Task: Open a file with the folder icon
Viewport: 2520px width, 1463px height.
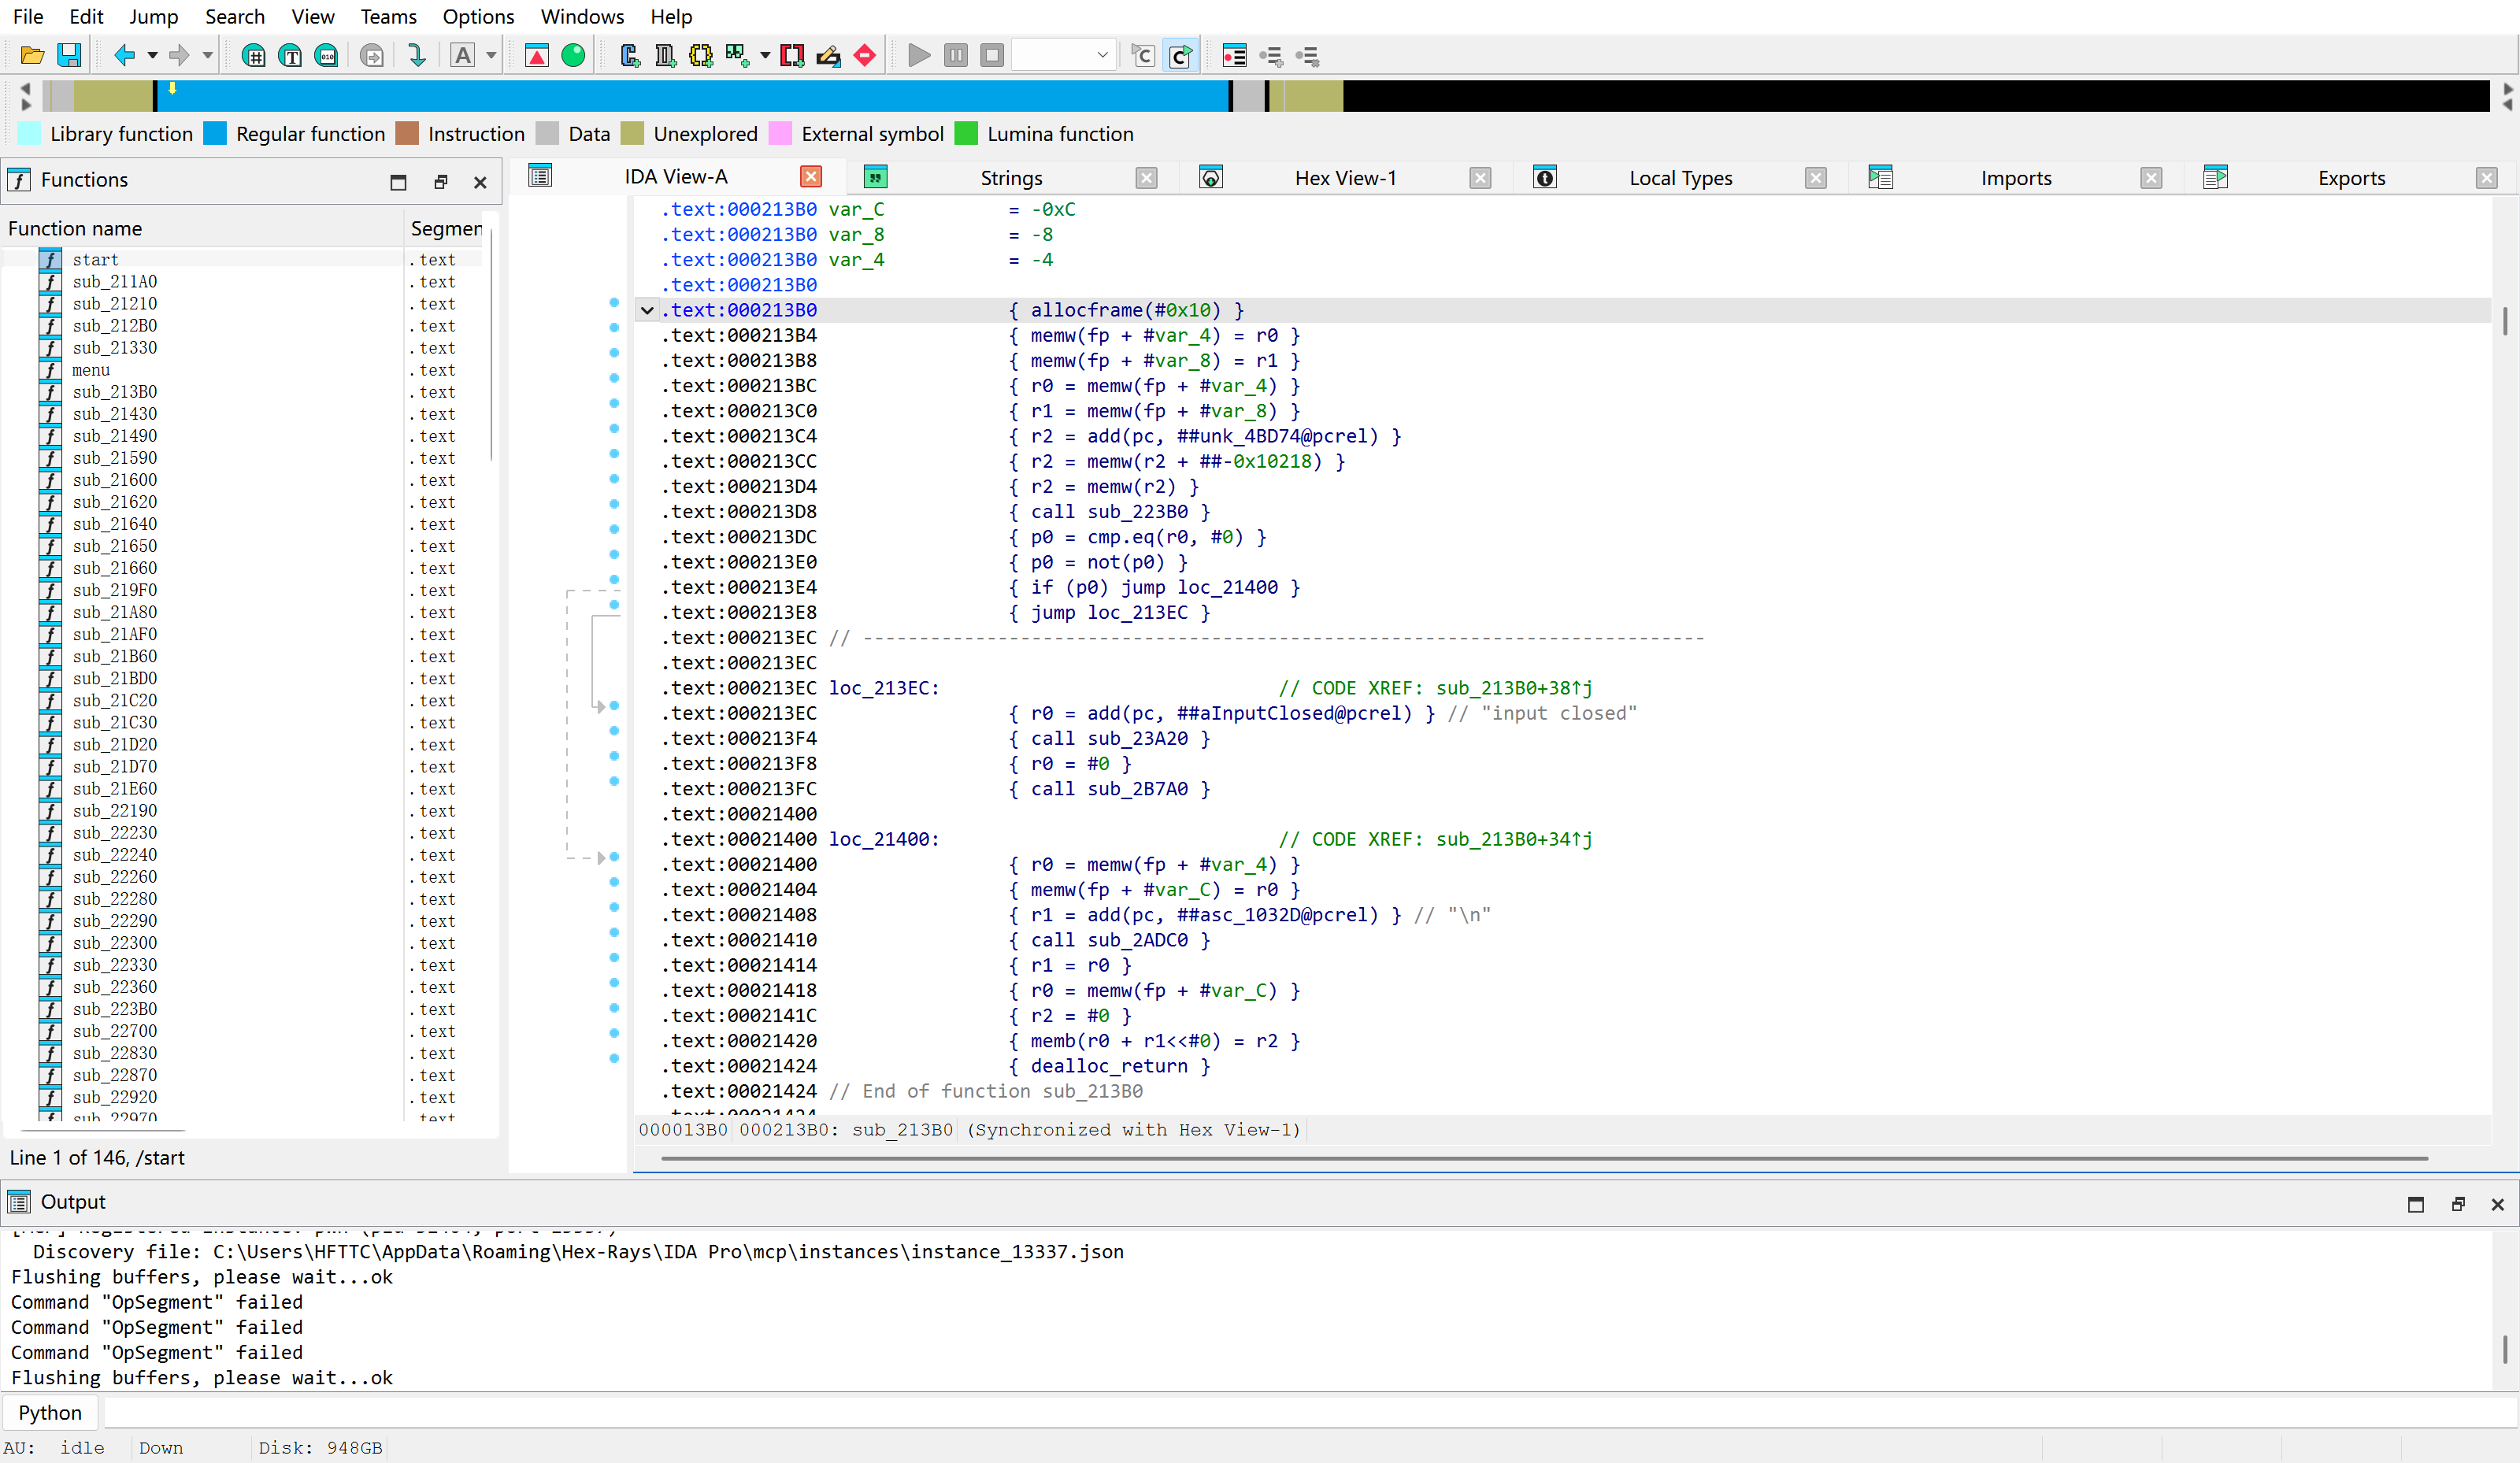Action: click(x=32, y=56)
